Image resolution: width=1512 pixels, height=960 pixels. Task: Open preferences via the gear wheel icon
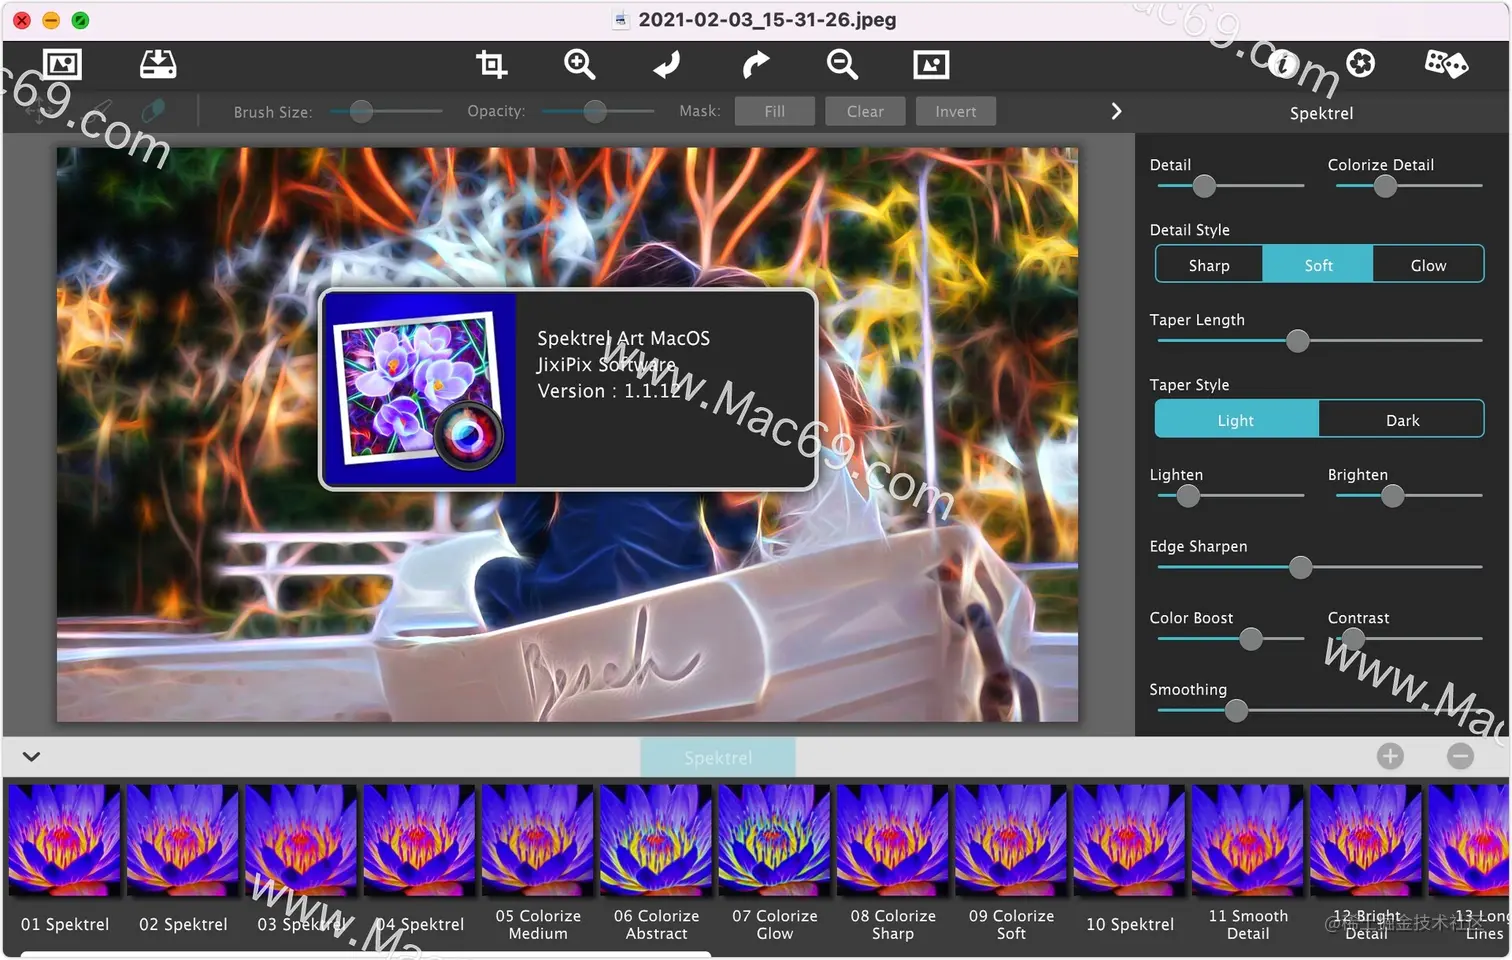[1360, 64]
